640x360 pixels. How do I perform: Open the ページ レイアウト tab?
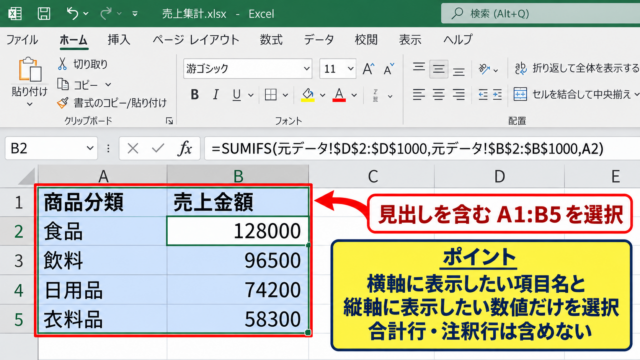point(196,40)
